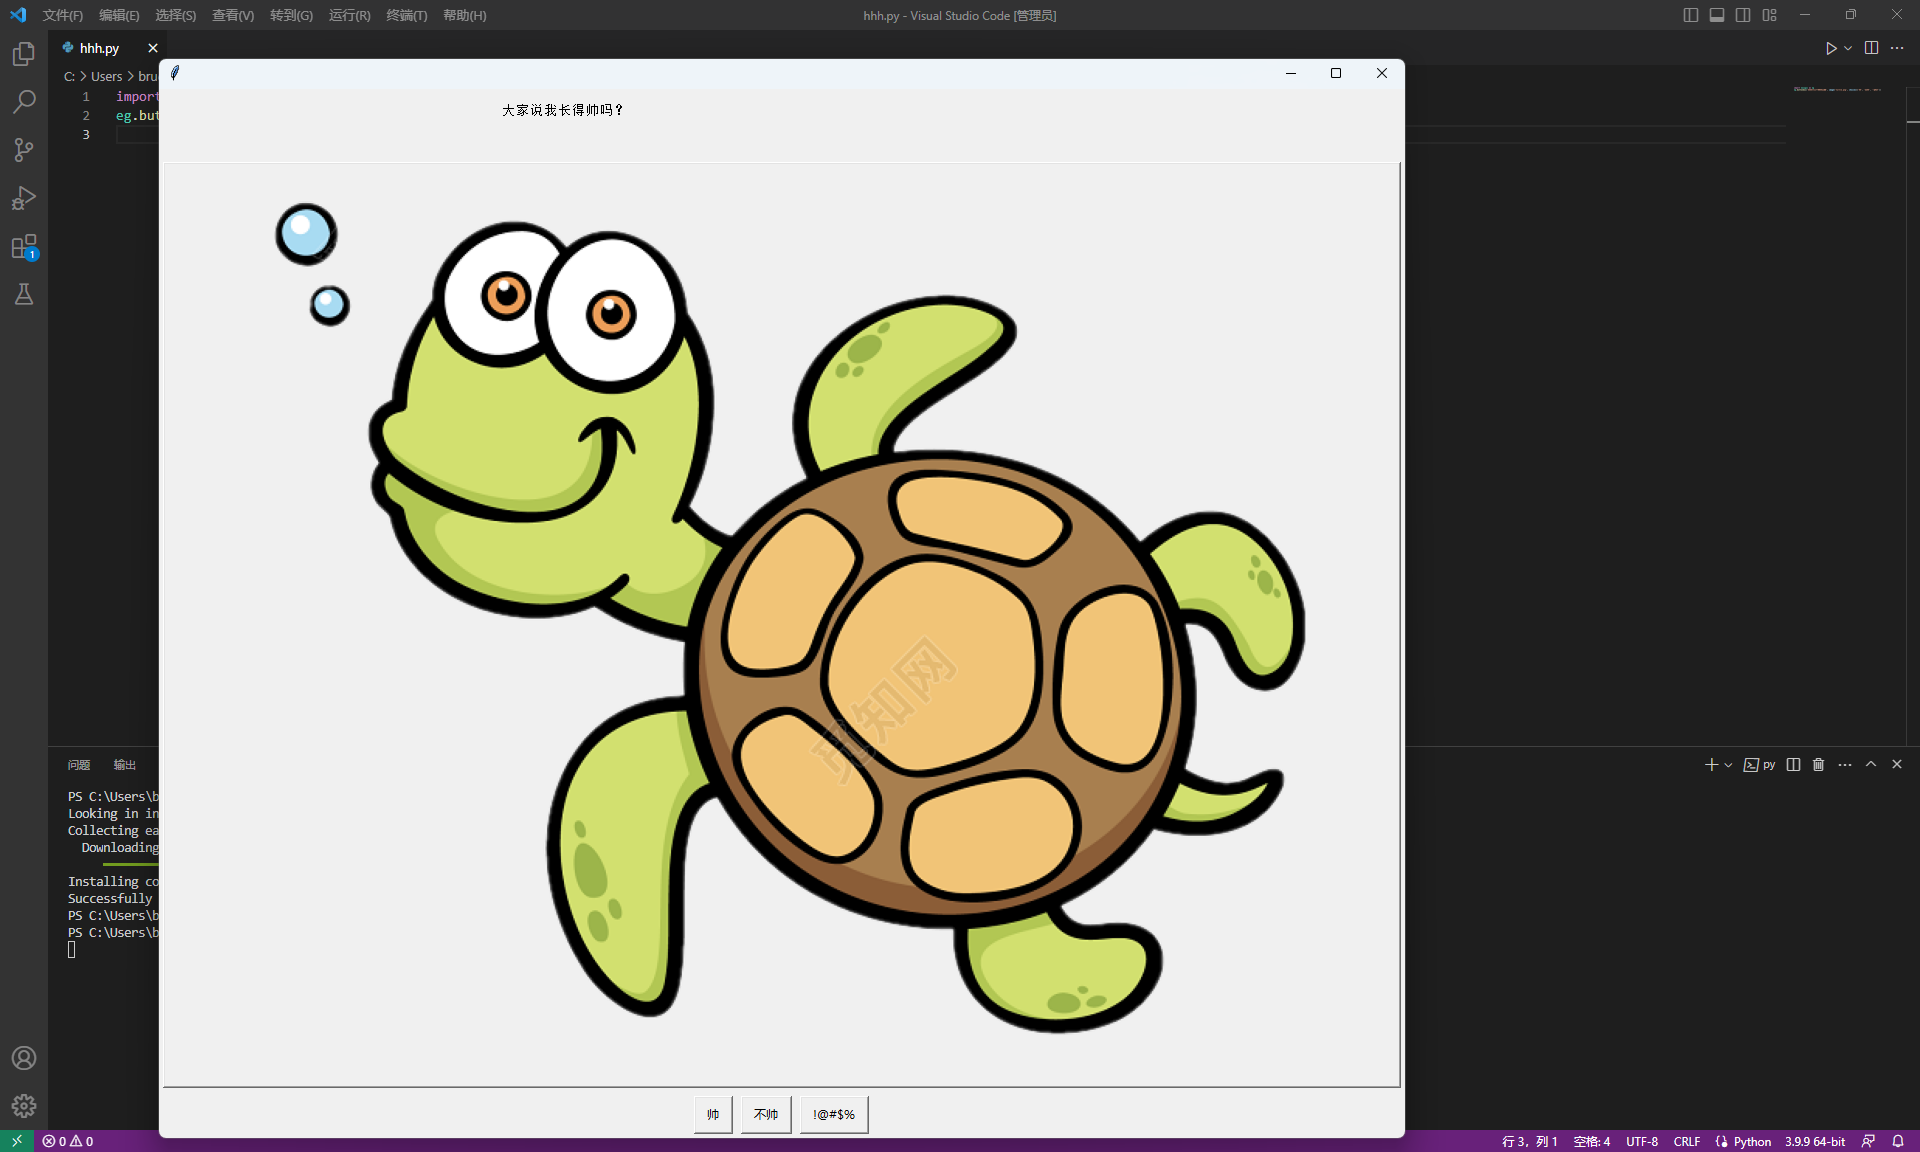Click the turtle image in dialog
The image size is (1920, 1152).
(x=782, y=625)
